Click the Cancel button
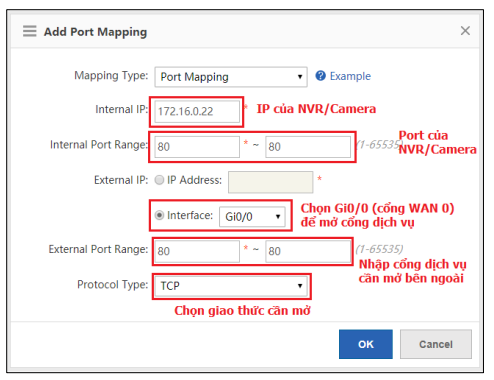Screen dimensions: 494x380 436,344
